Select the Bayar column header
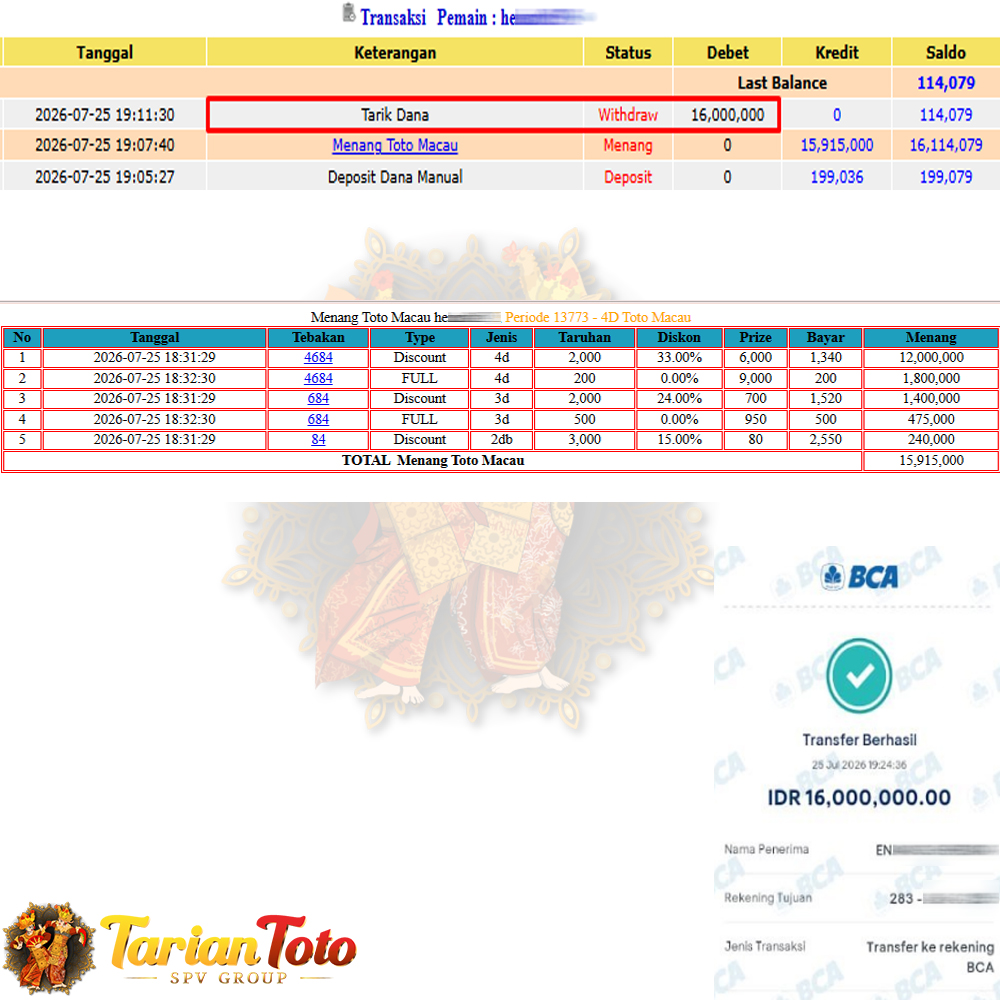1000x1000 pixels. (x=825, y=337)
